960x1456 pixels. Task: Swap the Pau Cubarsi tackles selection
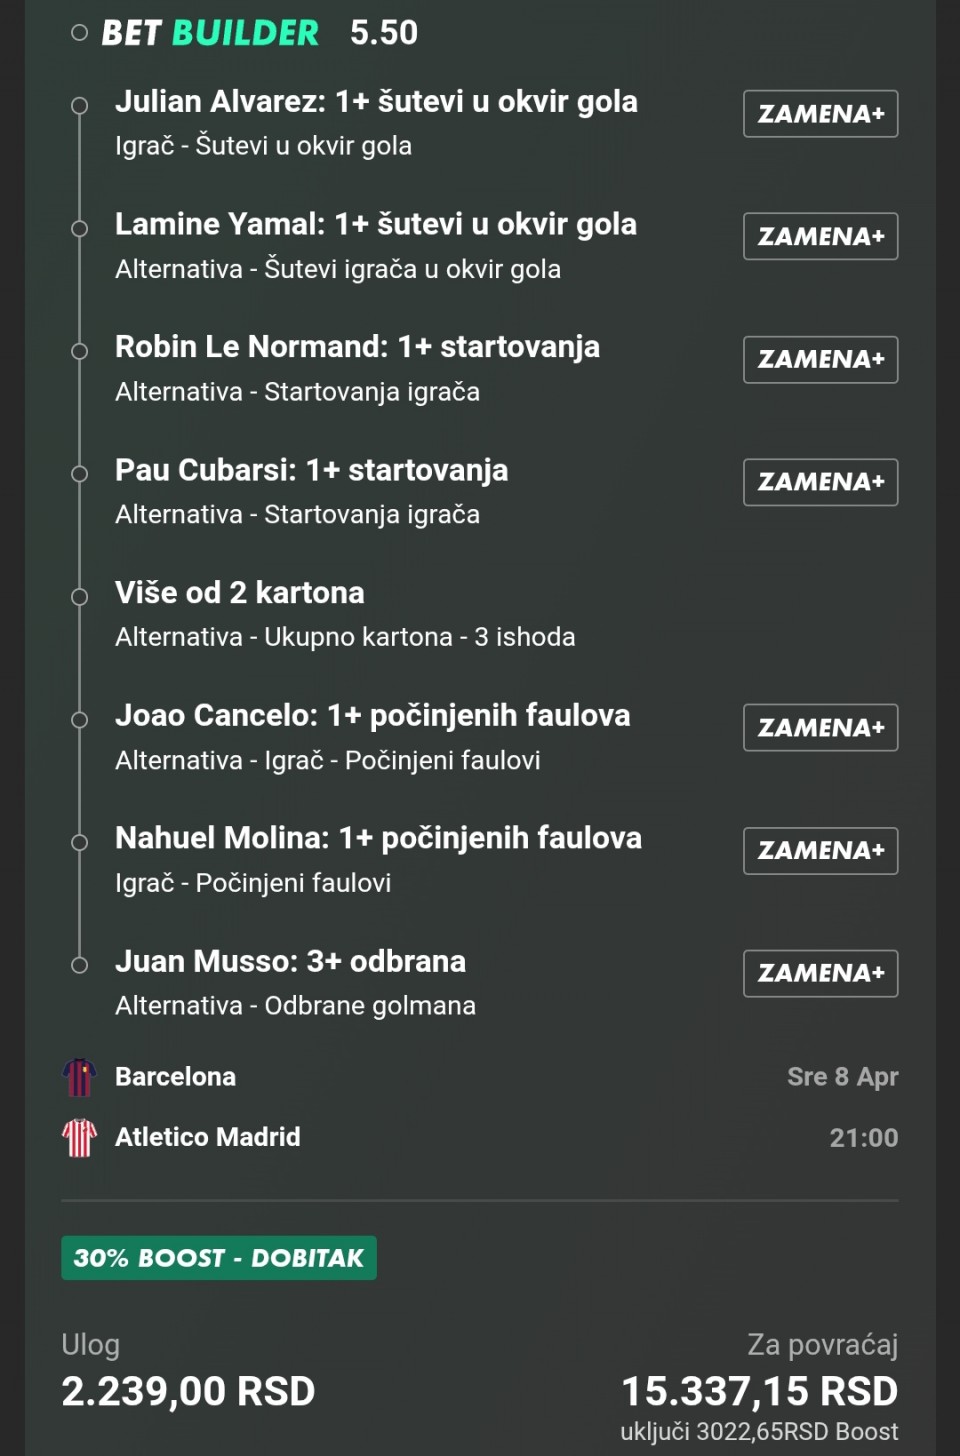click(820, 482)
